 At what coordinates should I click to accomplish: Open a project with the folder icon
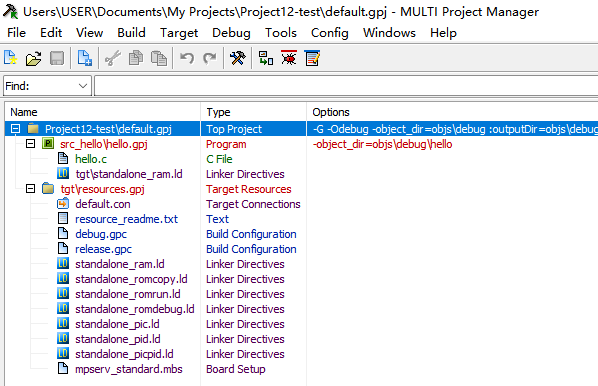(34, 58)
